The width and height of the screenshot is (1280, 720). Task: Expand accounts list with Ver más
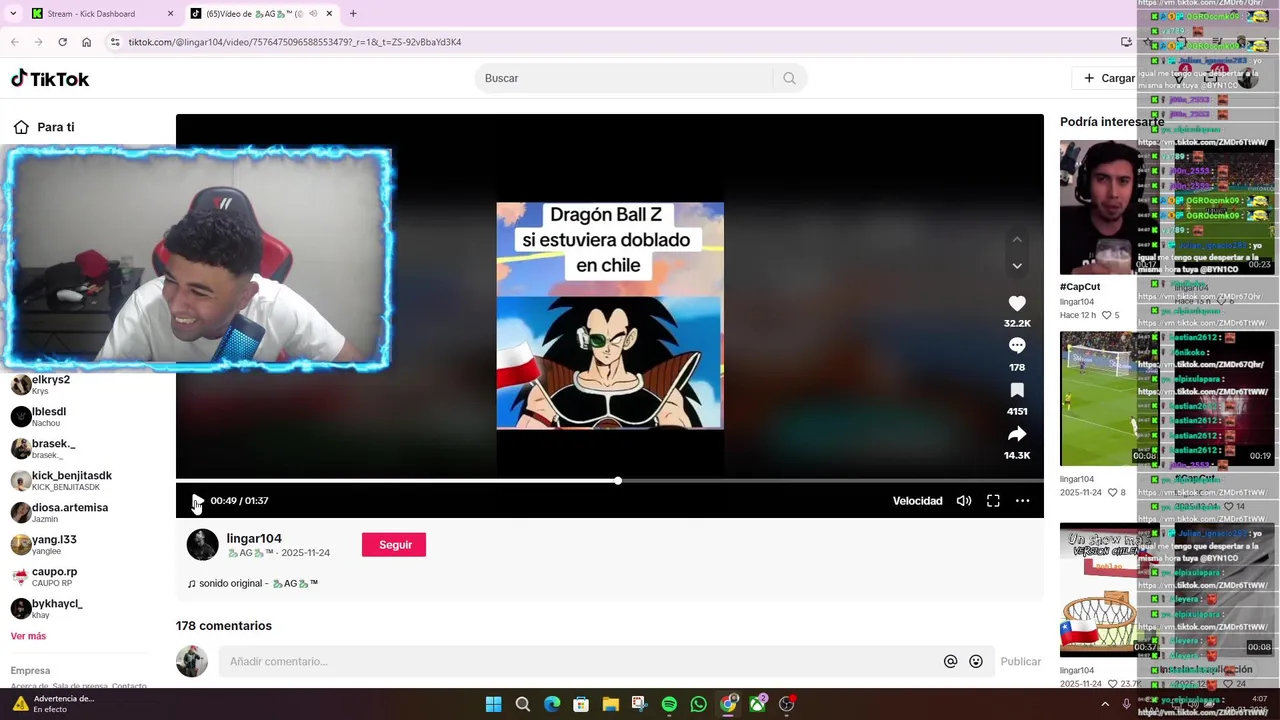[28, 636]
